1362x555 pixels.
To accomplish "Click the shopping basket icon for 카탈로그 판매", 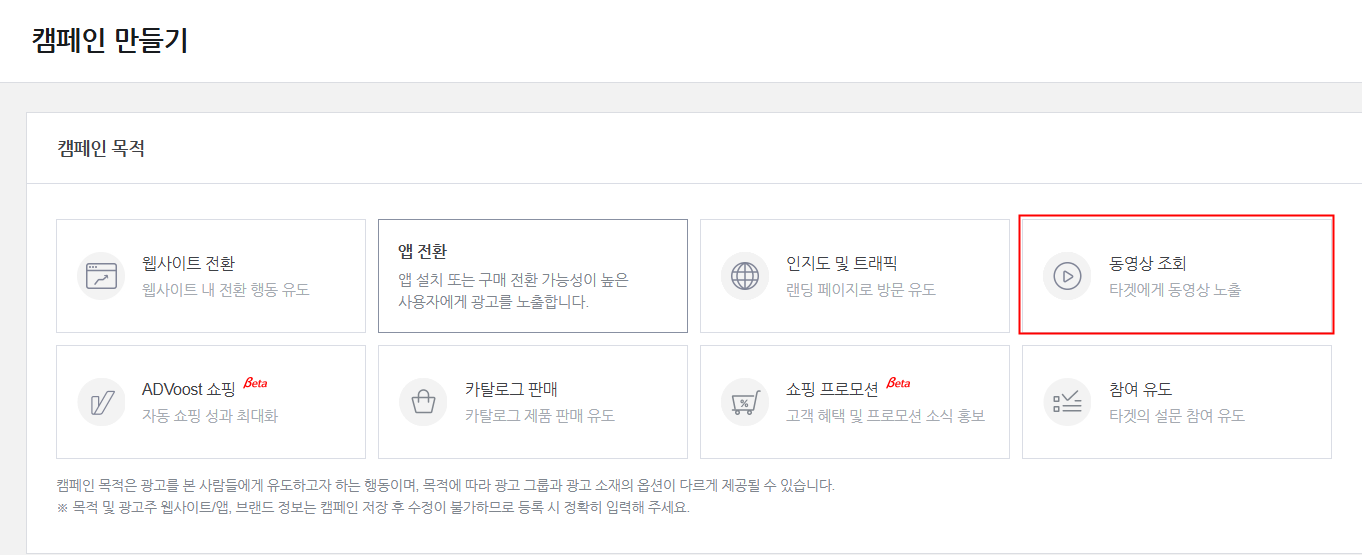I will (x=423, y=402).
